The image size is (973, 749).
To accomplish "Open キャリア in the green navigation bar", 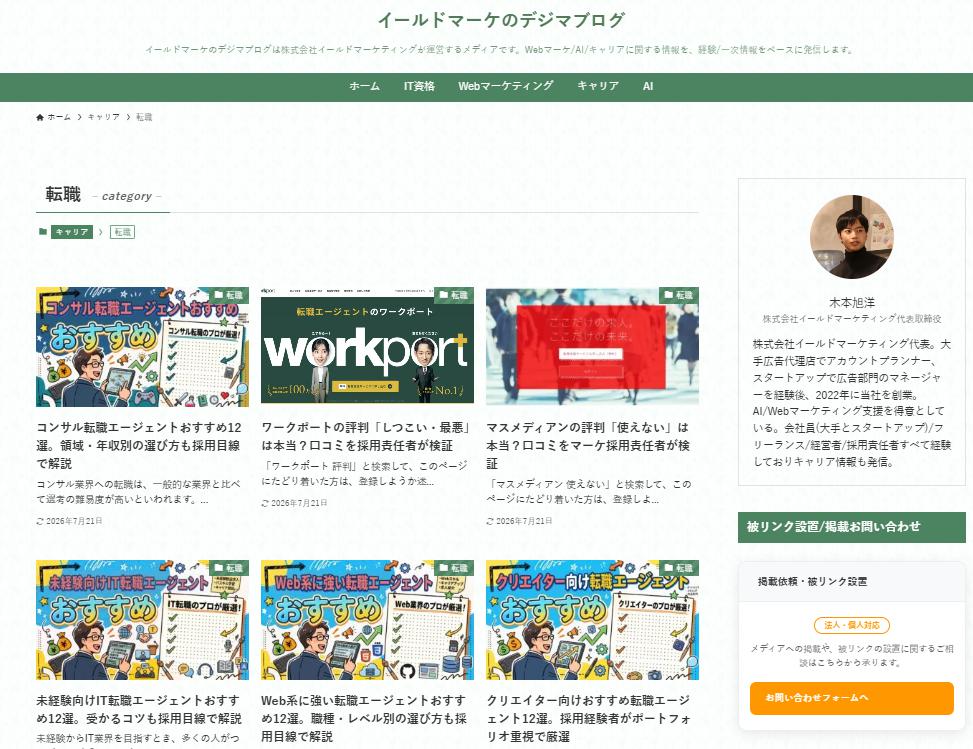I will point(598,87).
